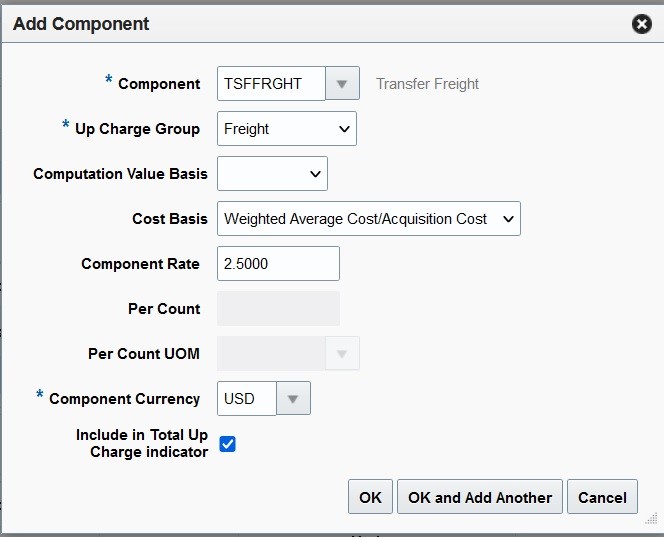Open Computation Value Basis dropdown
664x540 pixels.
pos(272,174)
